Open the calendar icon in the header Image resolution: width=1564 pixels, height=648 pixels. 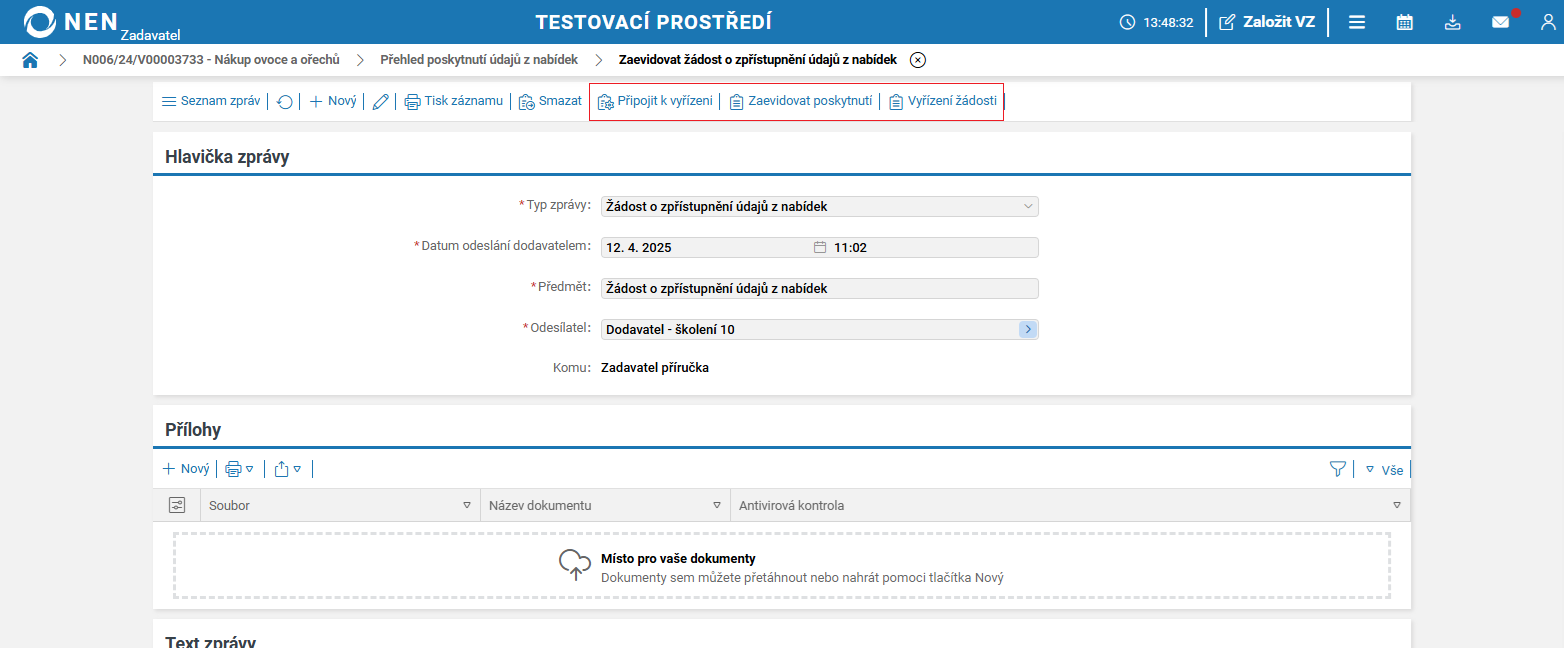[1404, 21]
